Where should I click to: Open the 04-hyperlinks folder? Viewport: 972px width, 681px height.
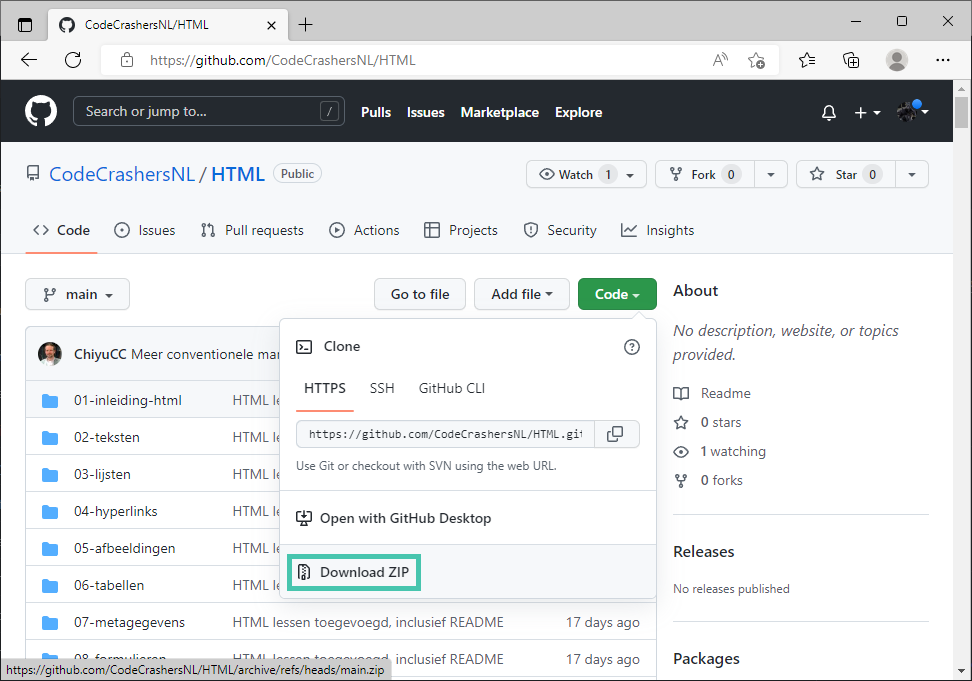tap(116, 511)
